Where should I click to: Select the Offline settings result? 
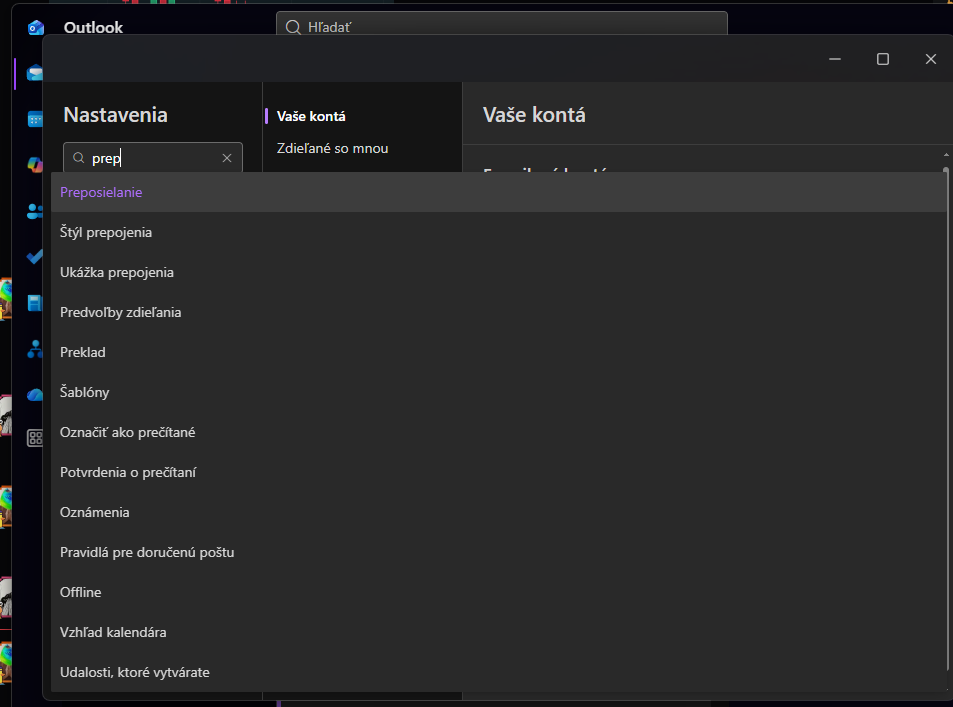(81, 592)
